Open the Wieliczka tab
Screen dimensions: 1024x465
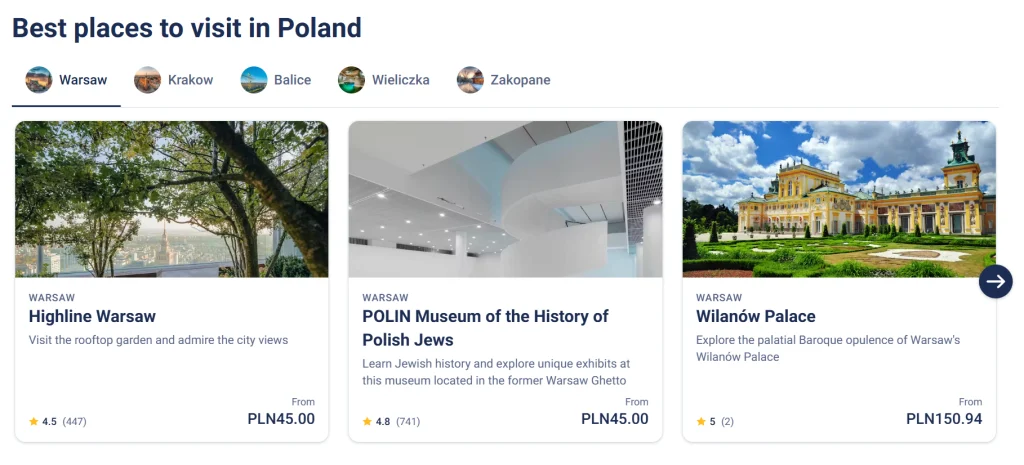click(400, 80)
